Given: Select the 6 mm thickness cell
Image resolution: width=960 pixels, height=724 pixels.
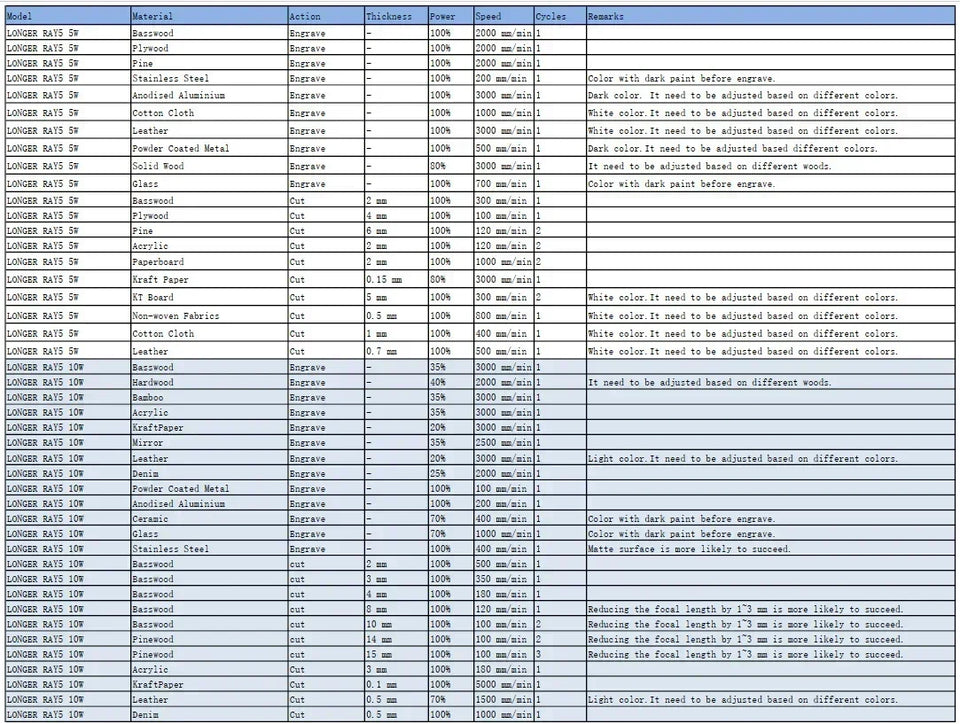Looking at the screenshot, I should (397, 231).
